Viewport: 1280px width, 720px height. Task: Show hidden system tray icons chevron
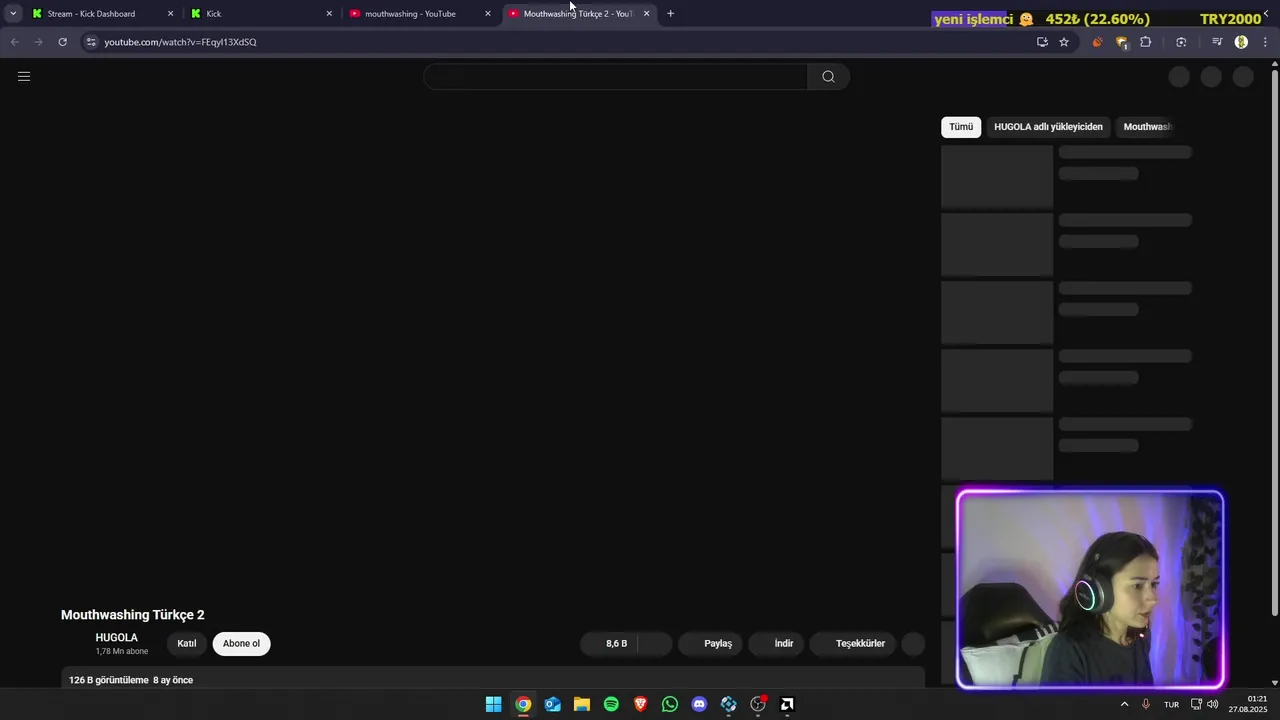coord(1124,704)
